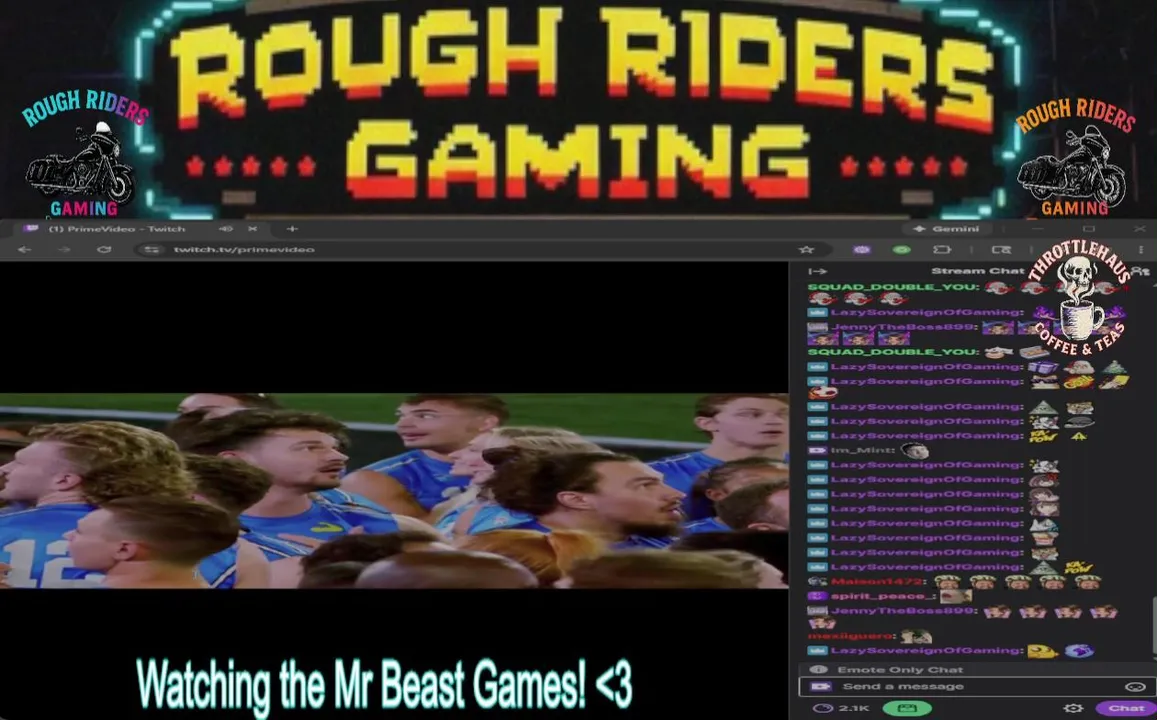This screenshot has width=1157, height=720.
Task: Close the PrimeVideo - Twitch tab
Action: click(252, 229)
